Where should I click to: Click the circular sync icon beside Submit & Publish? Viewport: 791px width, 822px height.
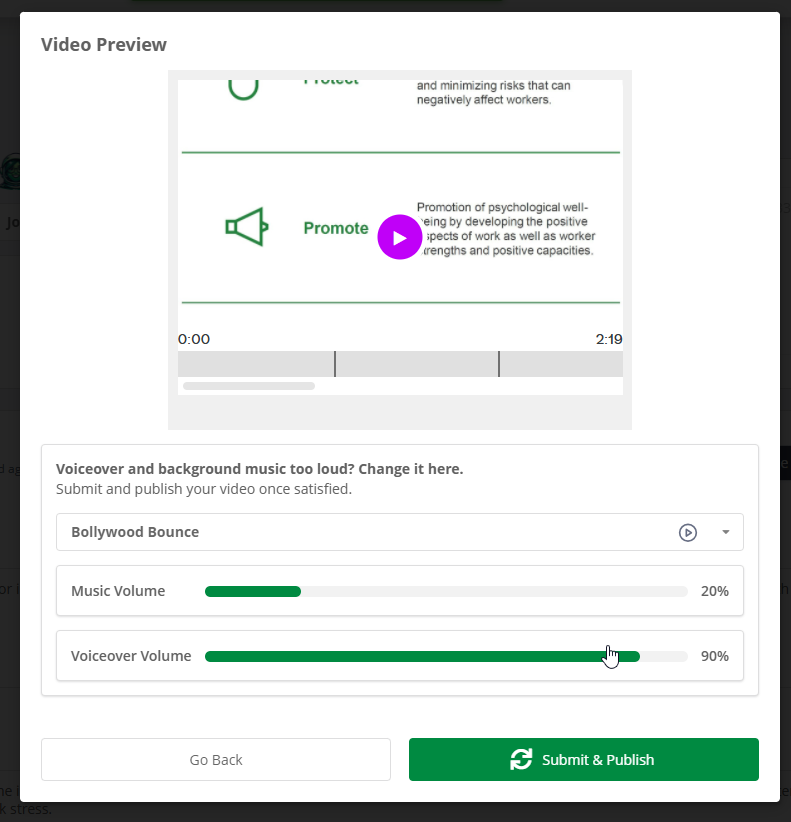pos(521,760)
